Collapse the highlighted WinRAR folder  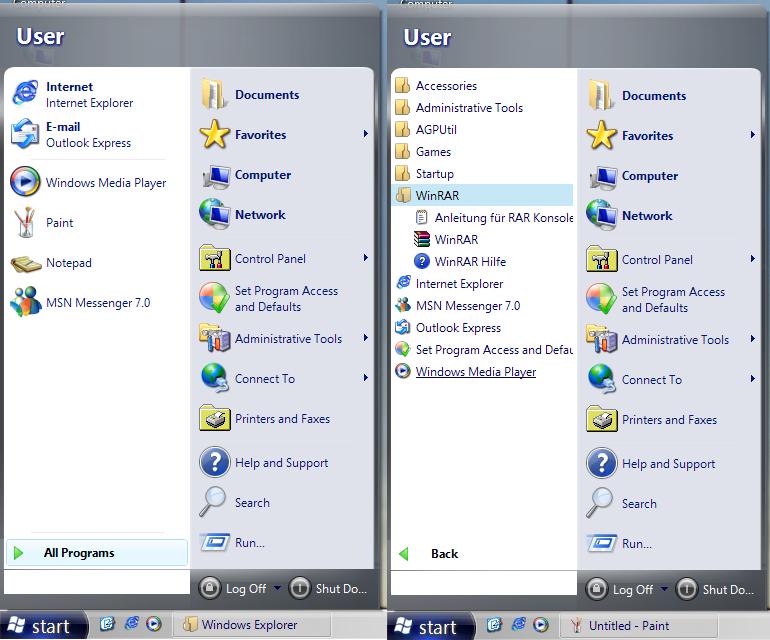coord(437,196)
